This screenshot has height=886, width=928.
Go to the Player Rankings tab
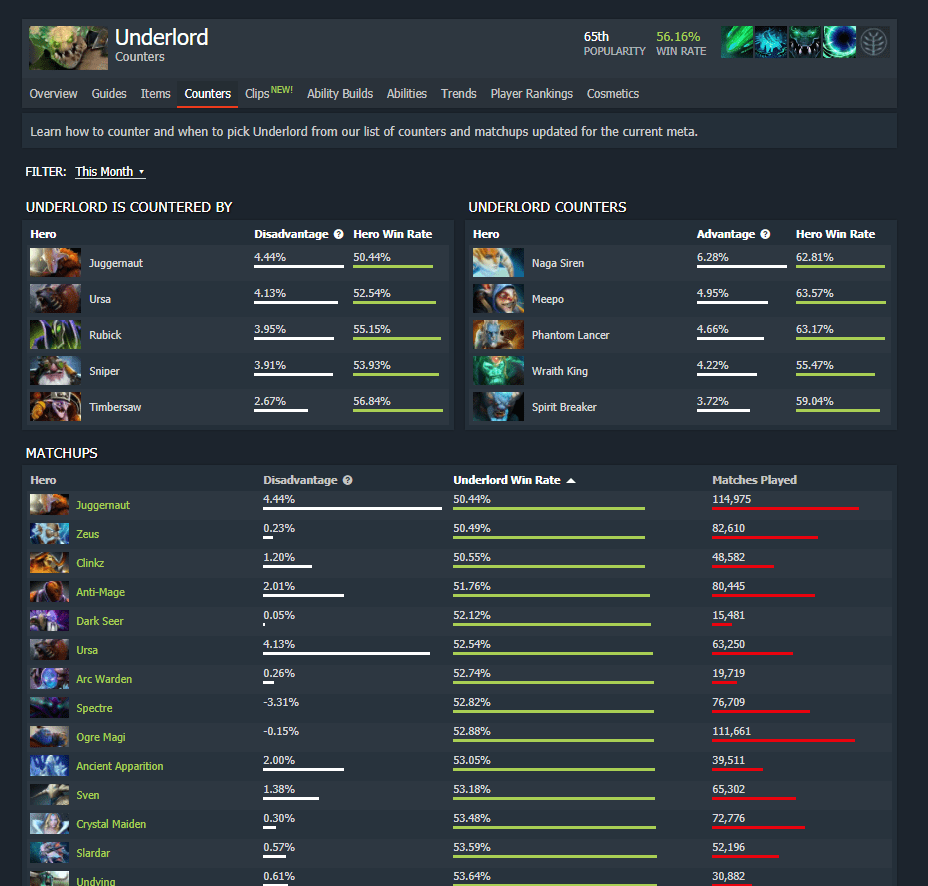coord(531,94)
